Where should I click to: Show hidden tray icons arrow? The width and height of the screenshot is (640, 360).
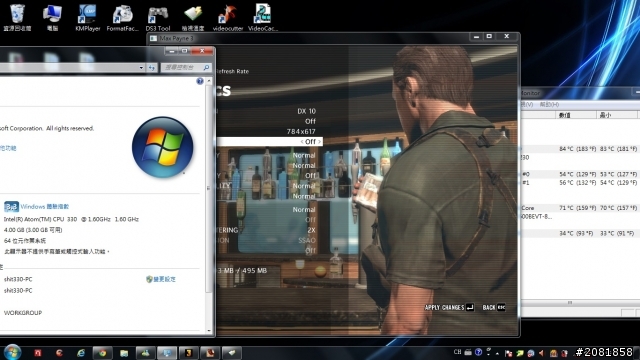pos(497,353)
